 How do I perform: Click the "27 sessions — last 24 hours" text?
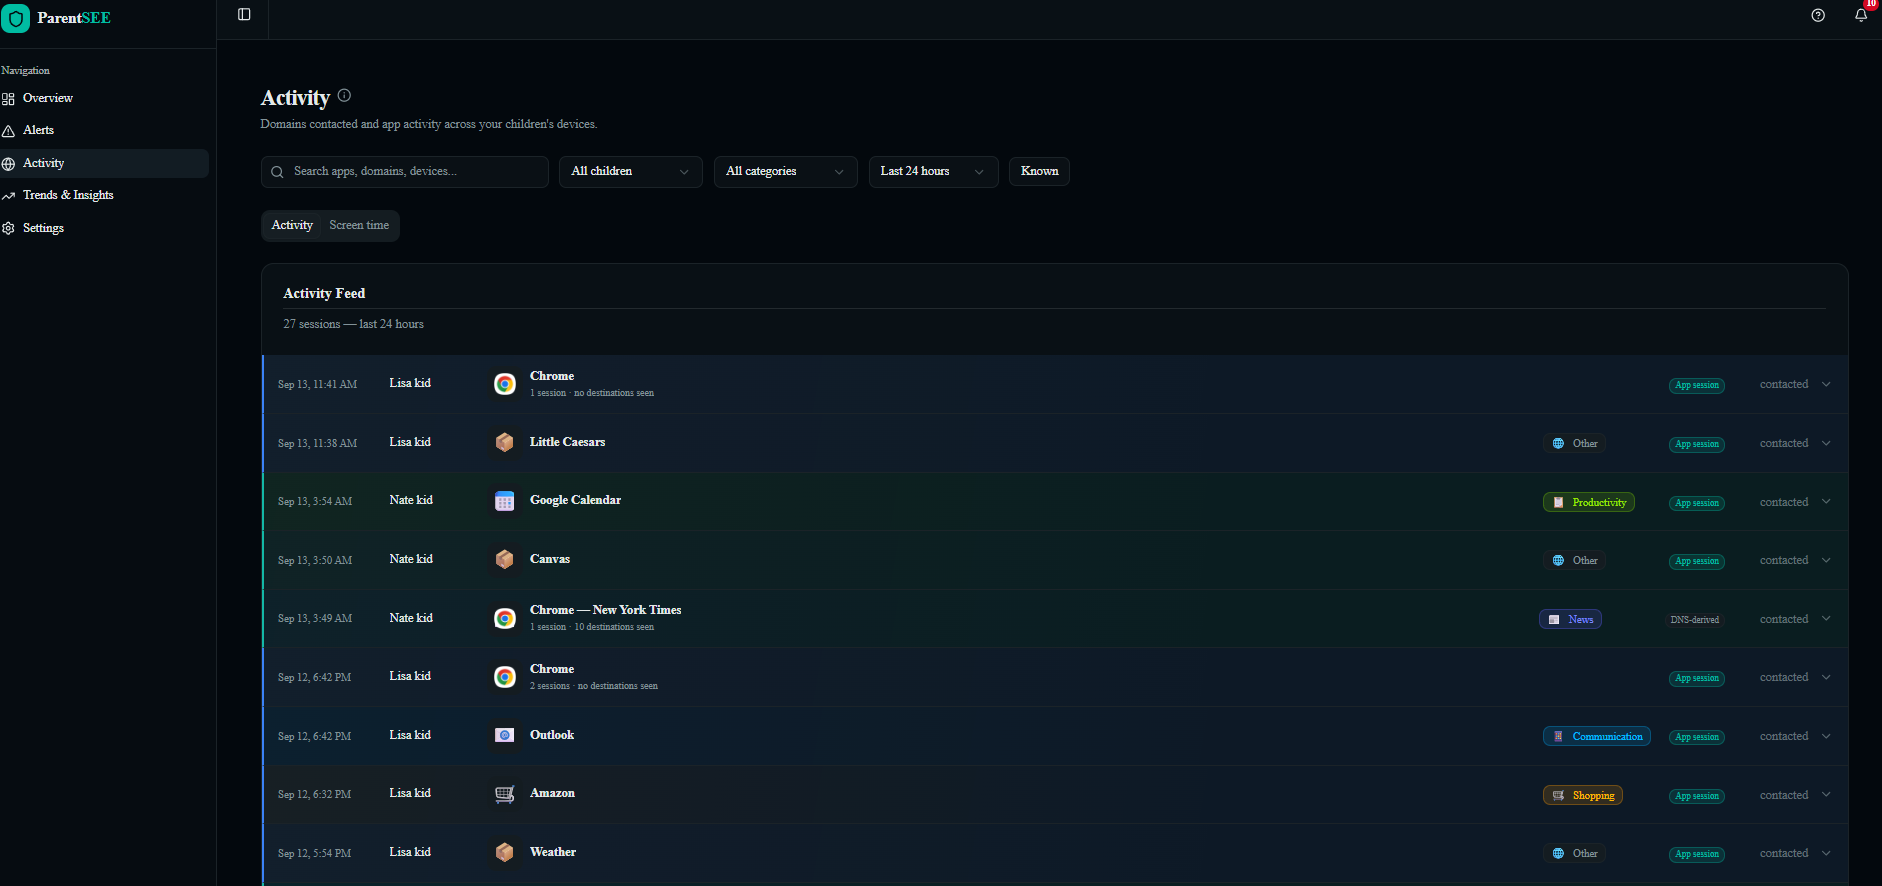[x=353, y=324]
